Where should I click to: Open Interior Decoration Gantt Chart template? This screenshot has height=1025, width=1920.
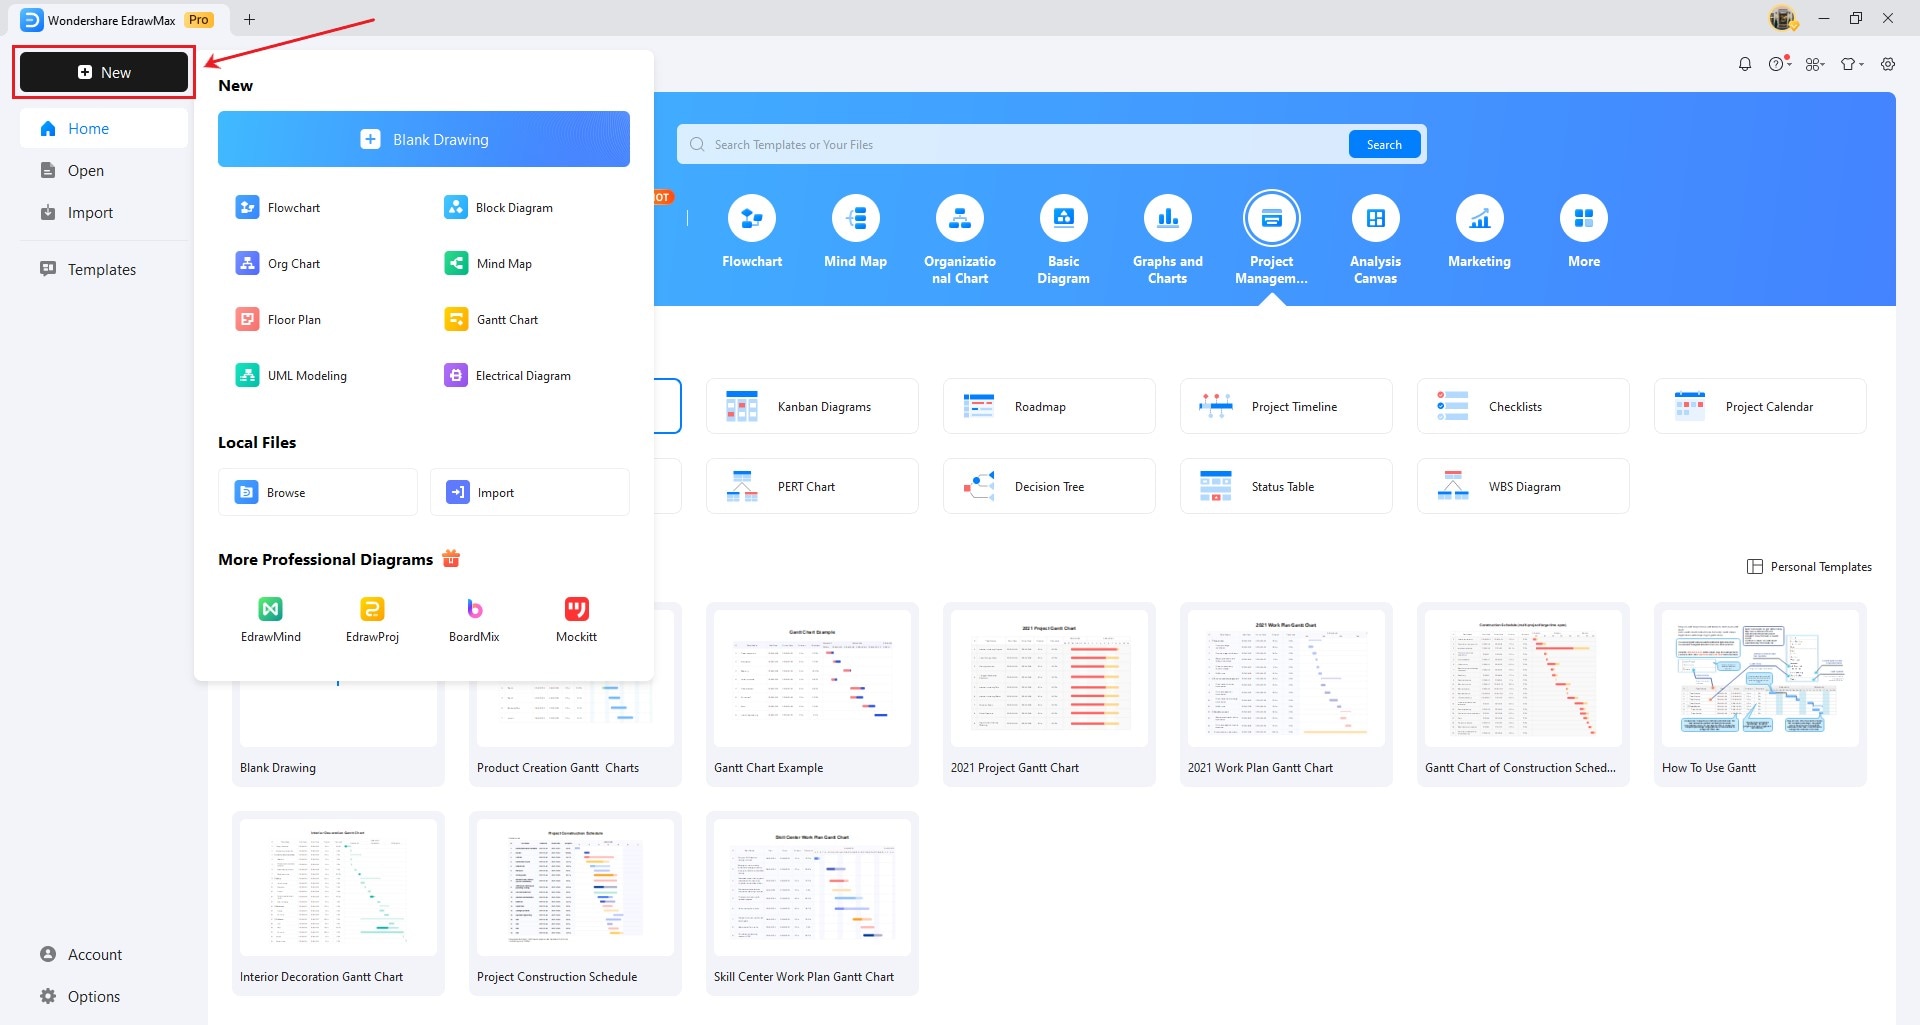click(338, 903)
